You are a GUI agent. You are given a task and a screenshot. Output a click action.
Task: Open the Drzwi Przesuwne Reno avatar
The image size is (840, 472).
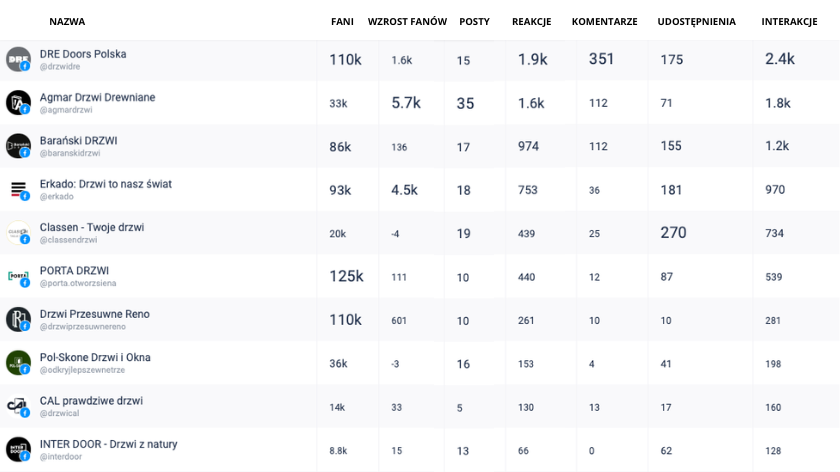coord(18,319)
